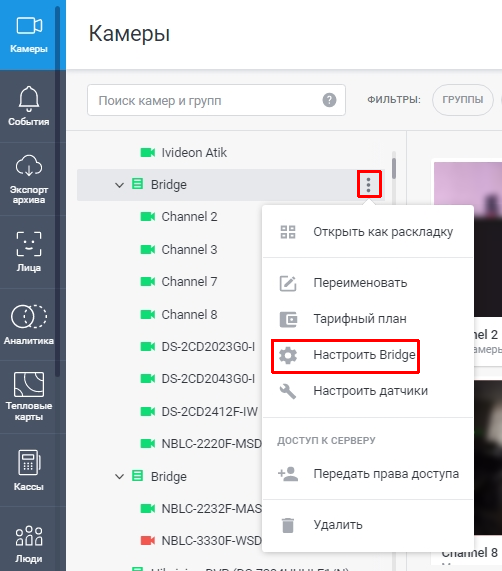502x571 pixels.
Task: Open the three-dot menu for Bridge
Action: pos(369,185)
